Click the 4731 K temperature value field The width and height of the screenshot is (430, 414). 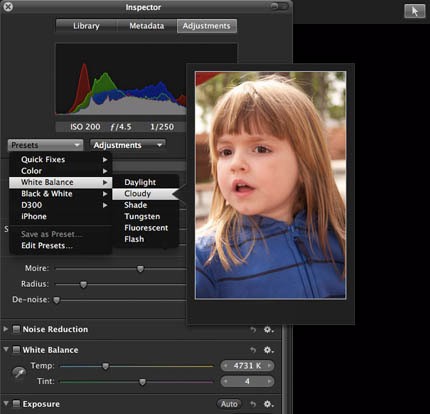[x=247, y=366]
